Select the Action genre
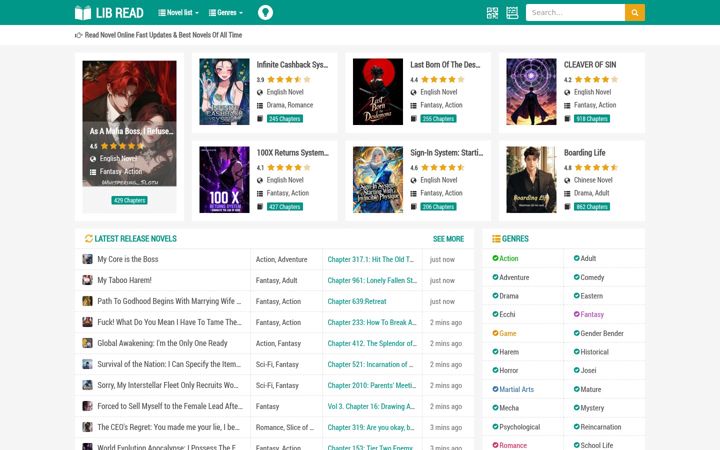The width and height of the screenshot is (720, 450). pyautogui.click(x=508, y=259)
